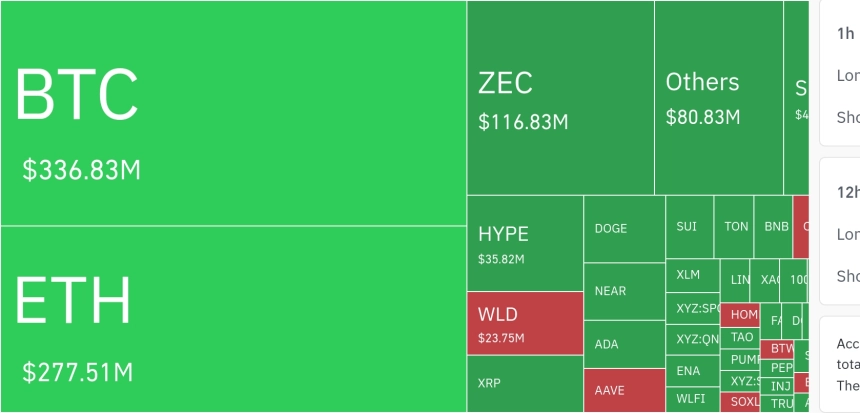Select the ADA tile
Screen dimensions: 860x413
625,344
